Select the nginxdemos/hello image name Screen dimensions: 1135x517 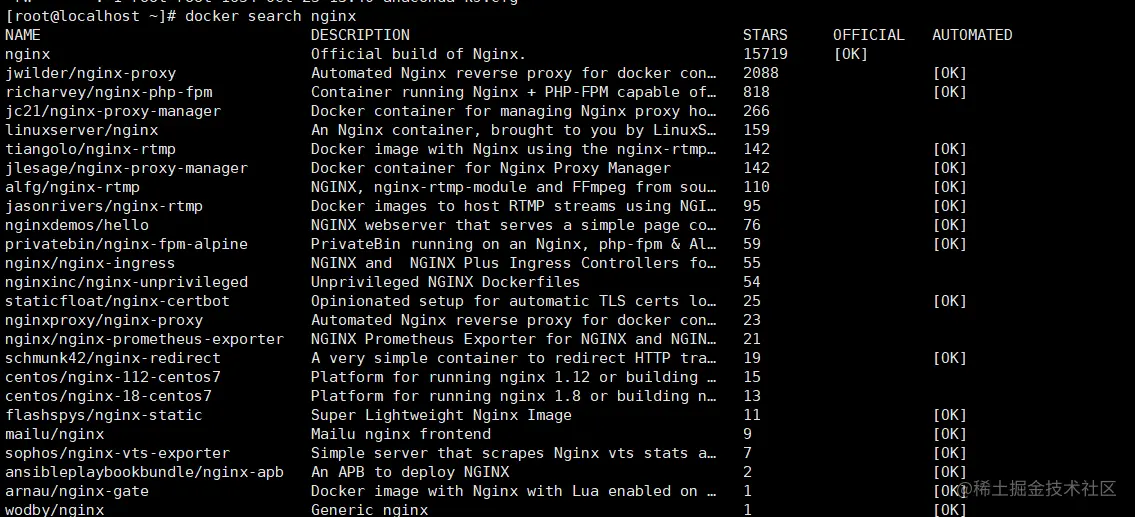(x=77, y=225)
